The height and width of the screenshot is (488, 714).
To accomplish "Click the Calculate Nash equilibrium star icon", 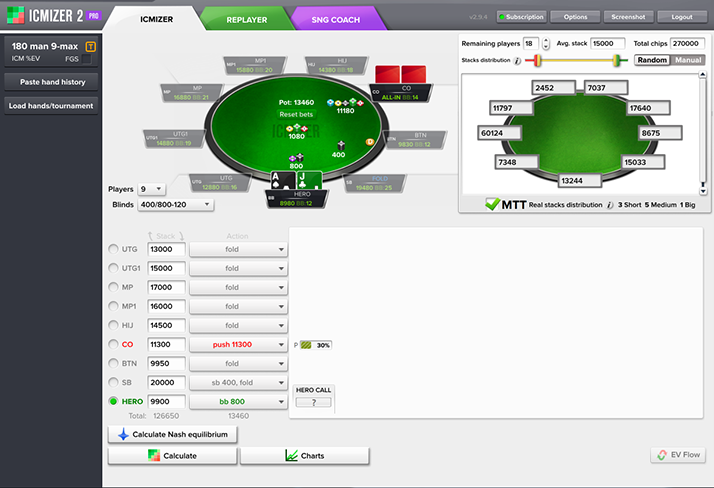I will coord(123,434).
